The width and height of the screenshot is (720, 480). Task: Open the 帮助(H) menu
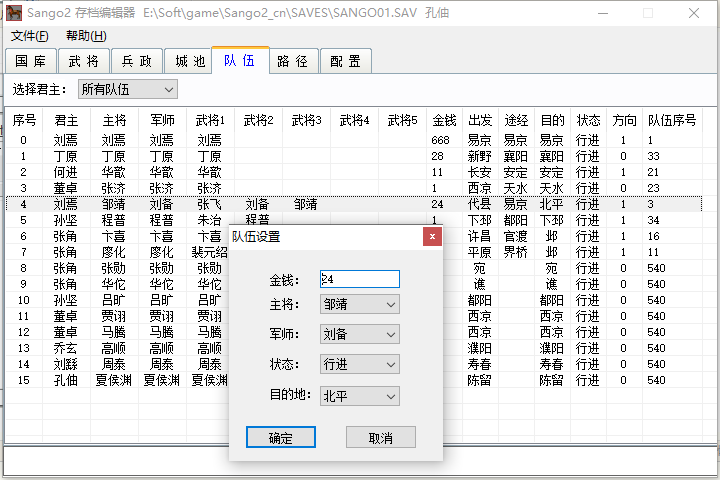[84, 36]
